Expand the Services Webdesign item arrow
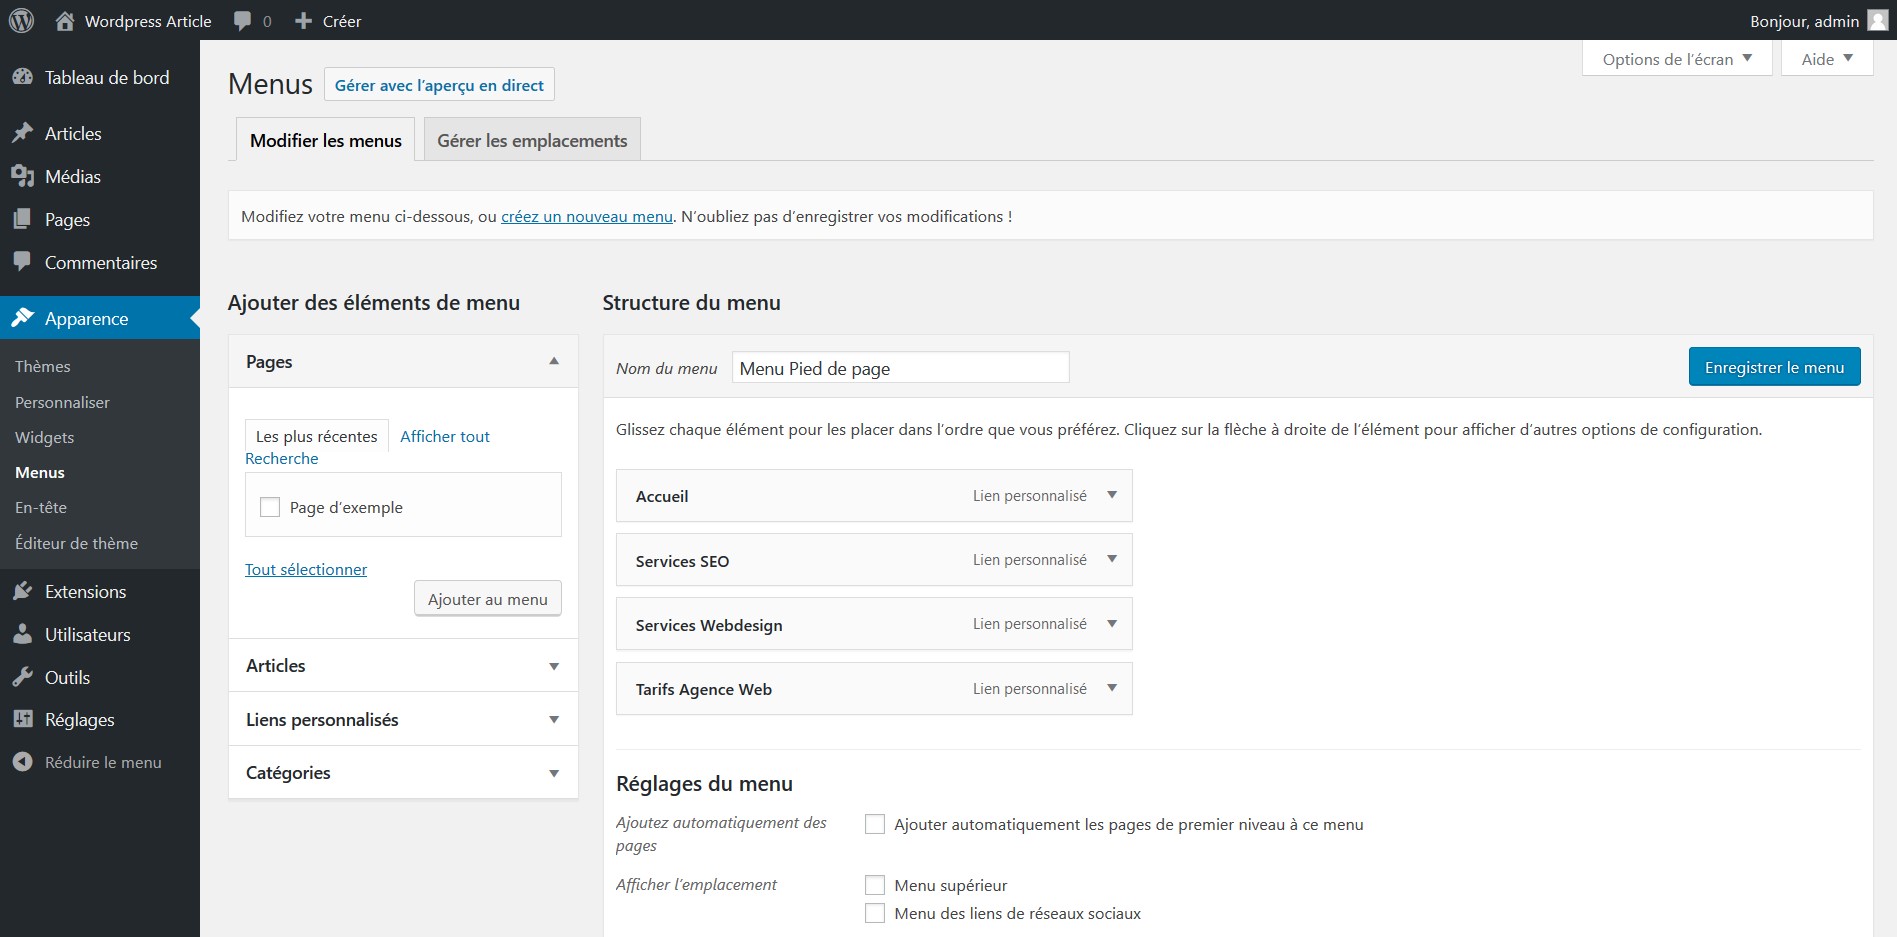The image size is (1897, 937). click(1112, 624)
